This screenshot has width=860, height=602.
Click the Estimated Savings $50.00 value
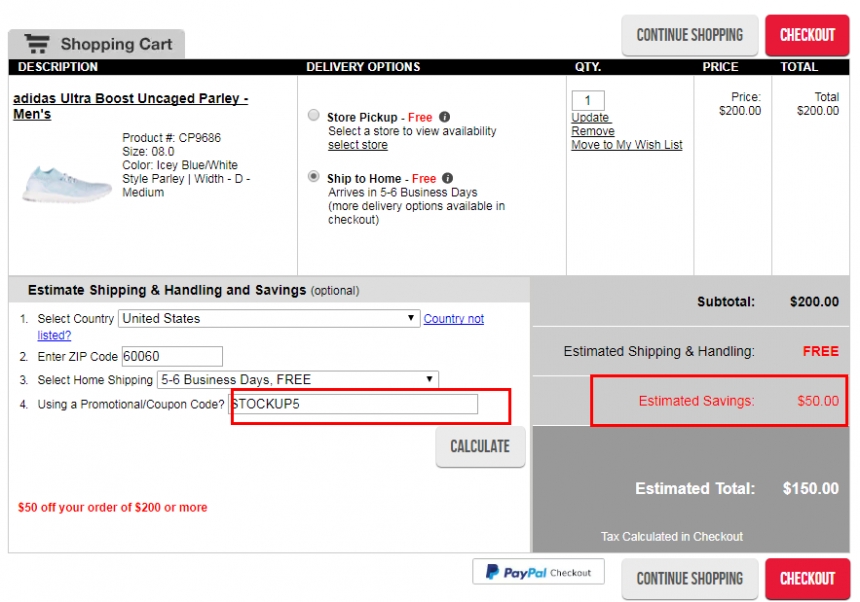(x=818, y=401)
